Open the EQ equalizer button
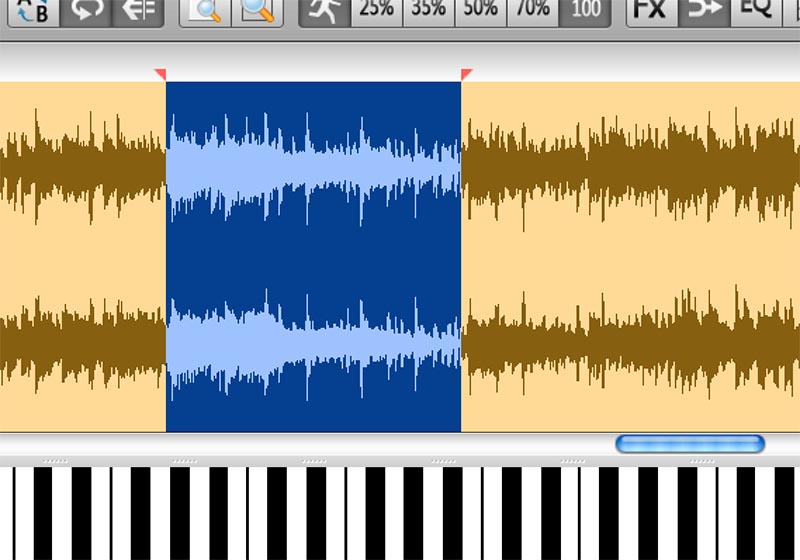 point(757,11)
